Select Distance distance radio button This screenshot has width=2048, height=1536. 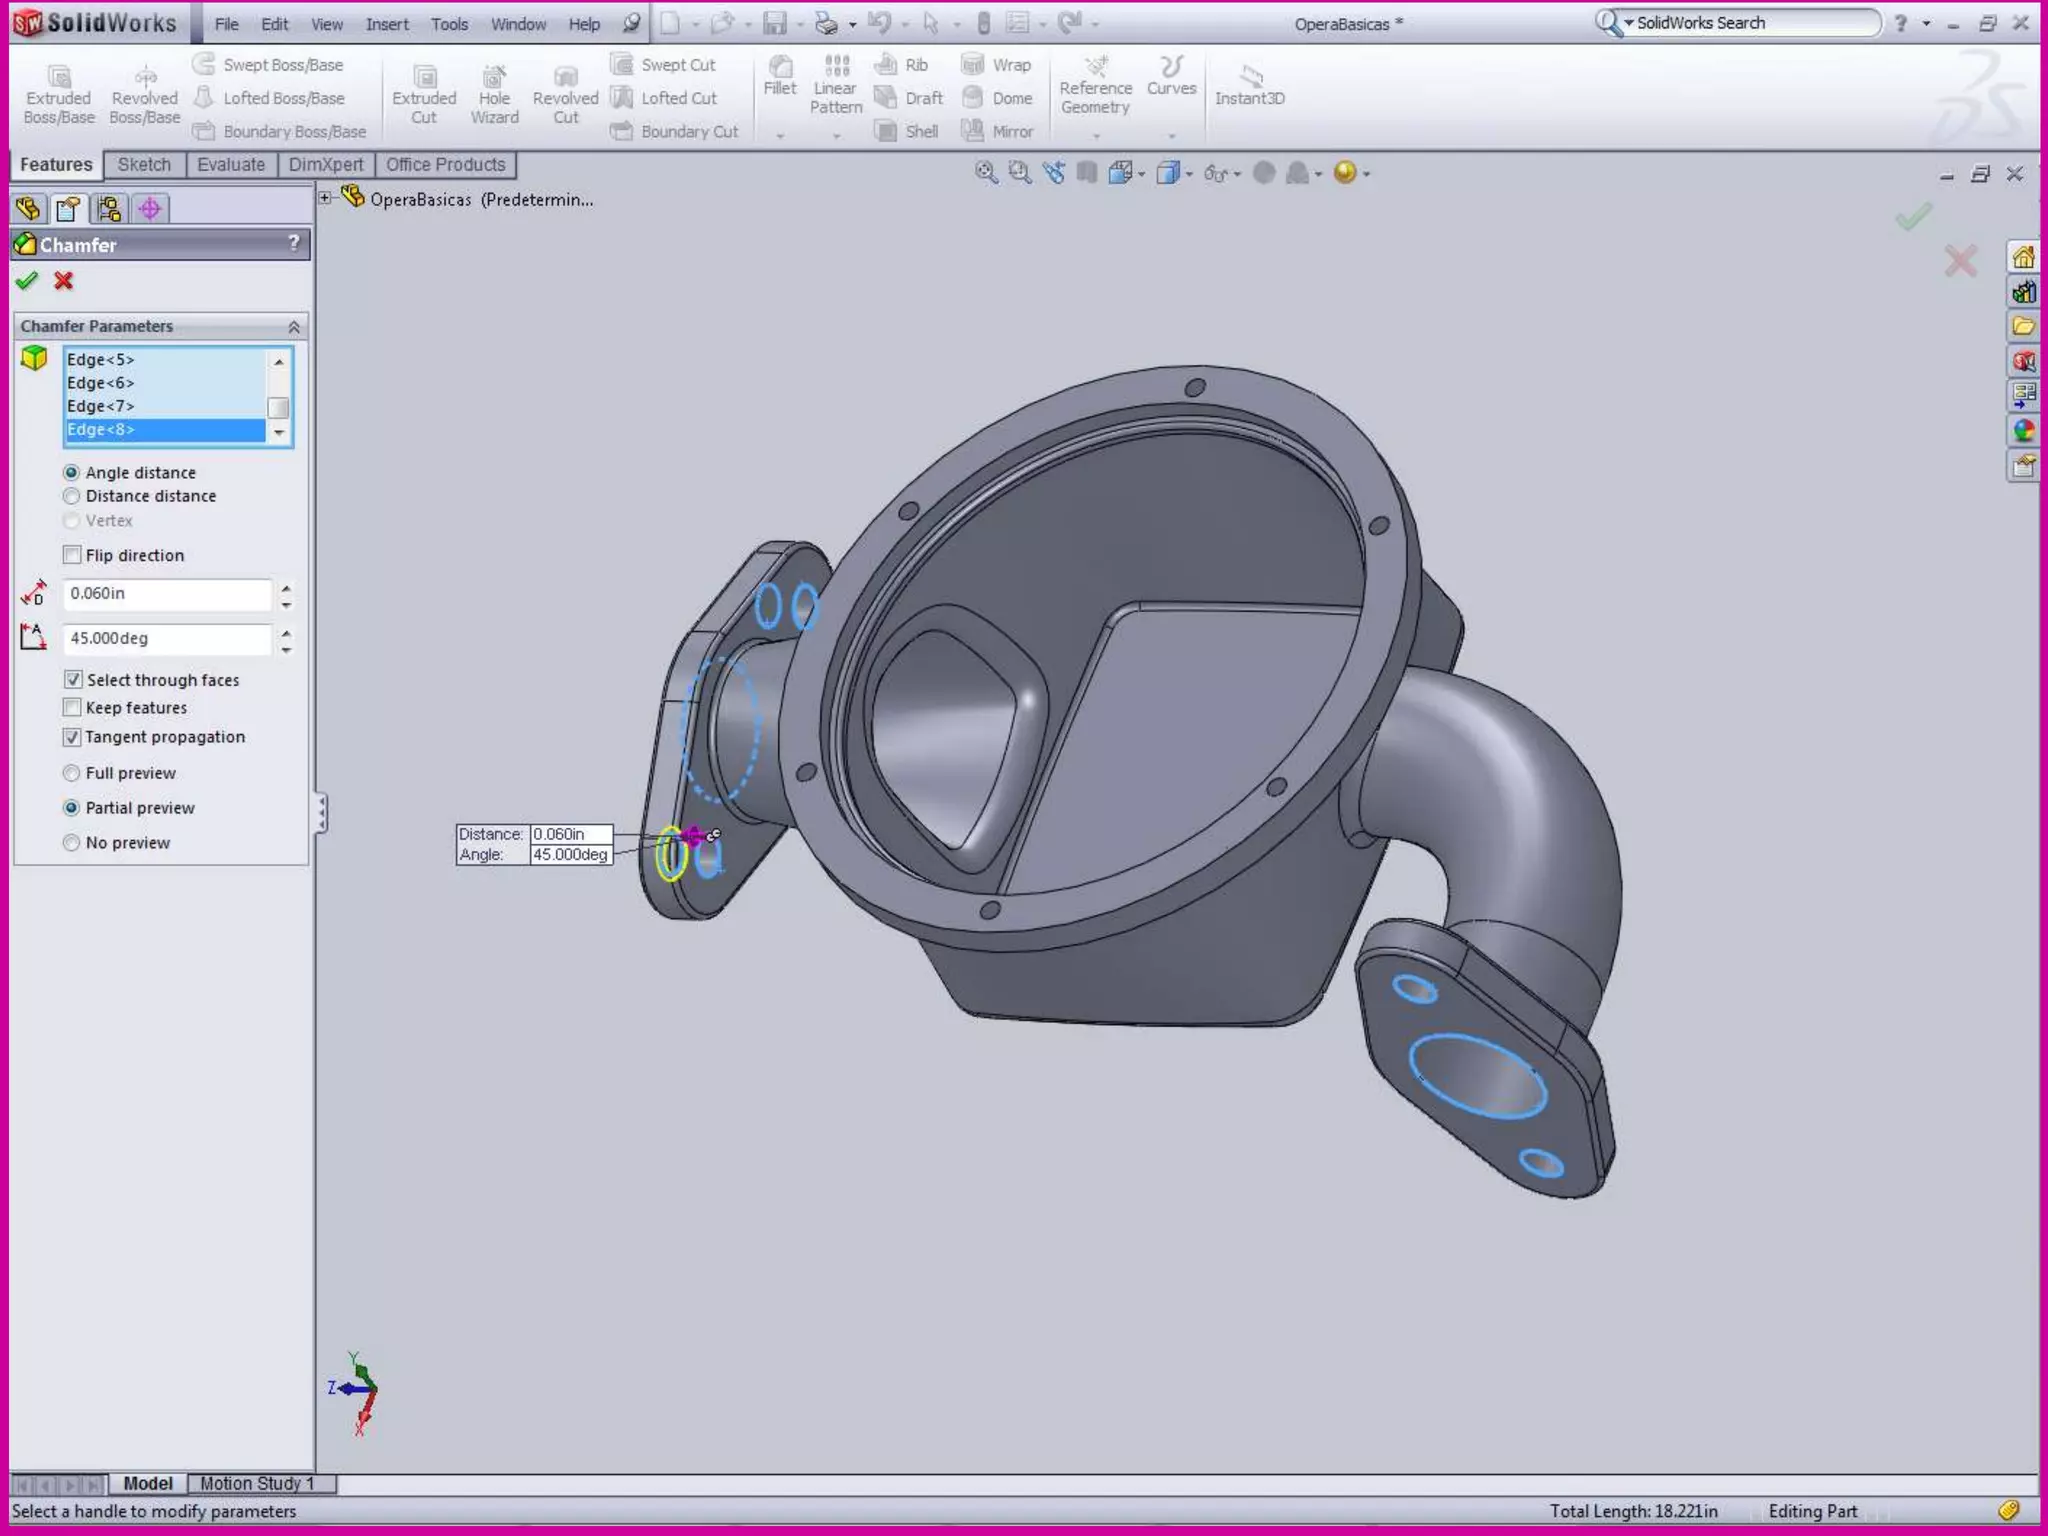[72, 496]
